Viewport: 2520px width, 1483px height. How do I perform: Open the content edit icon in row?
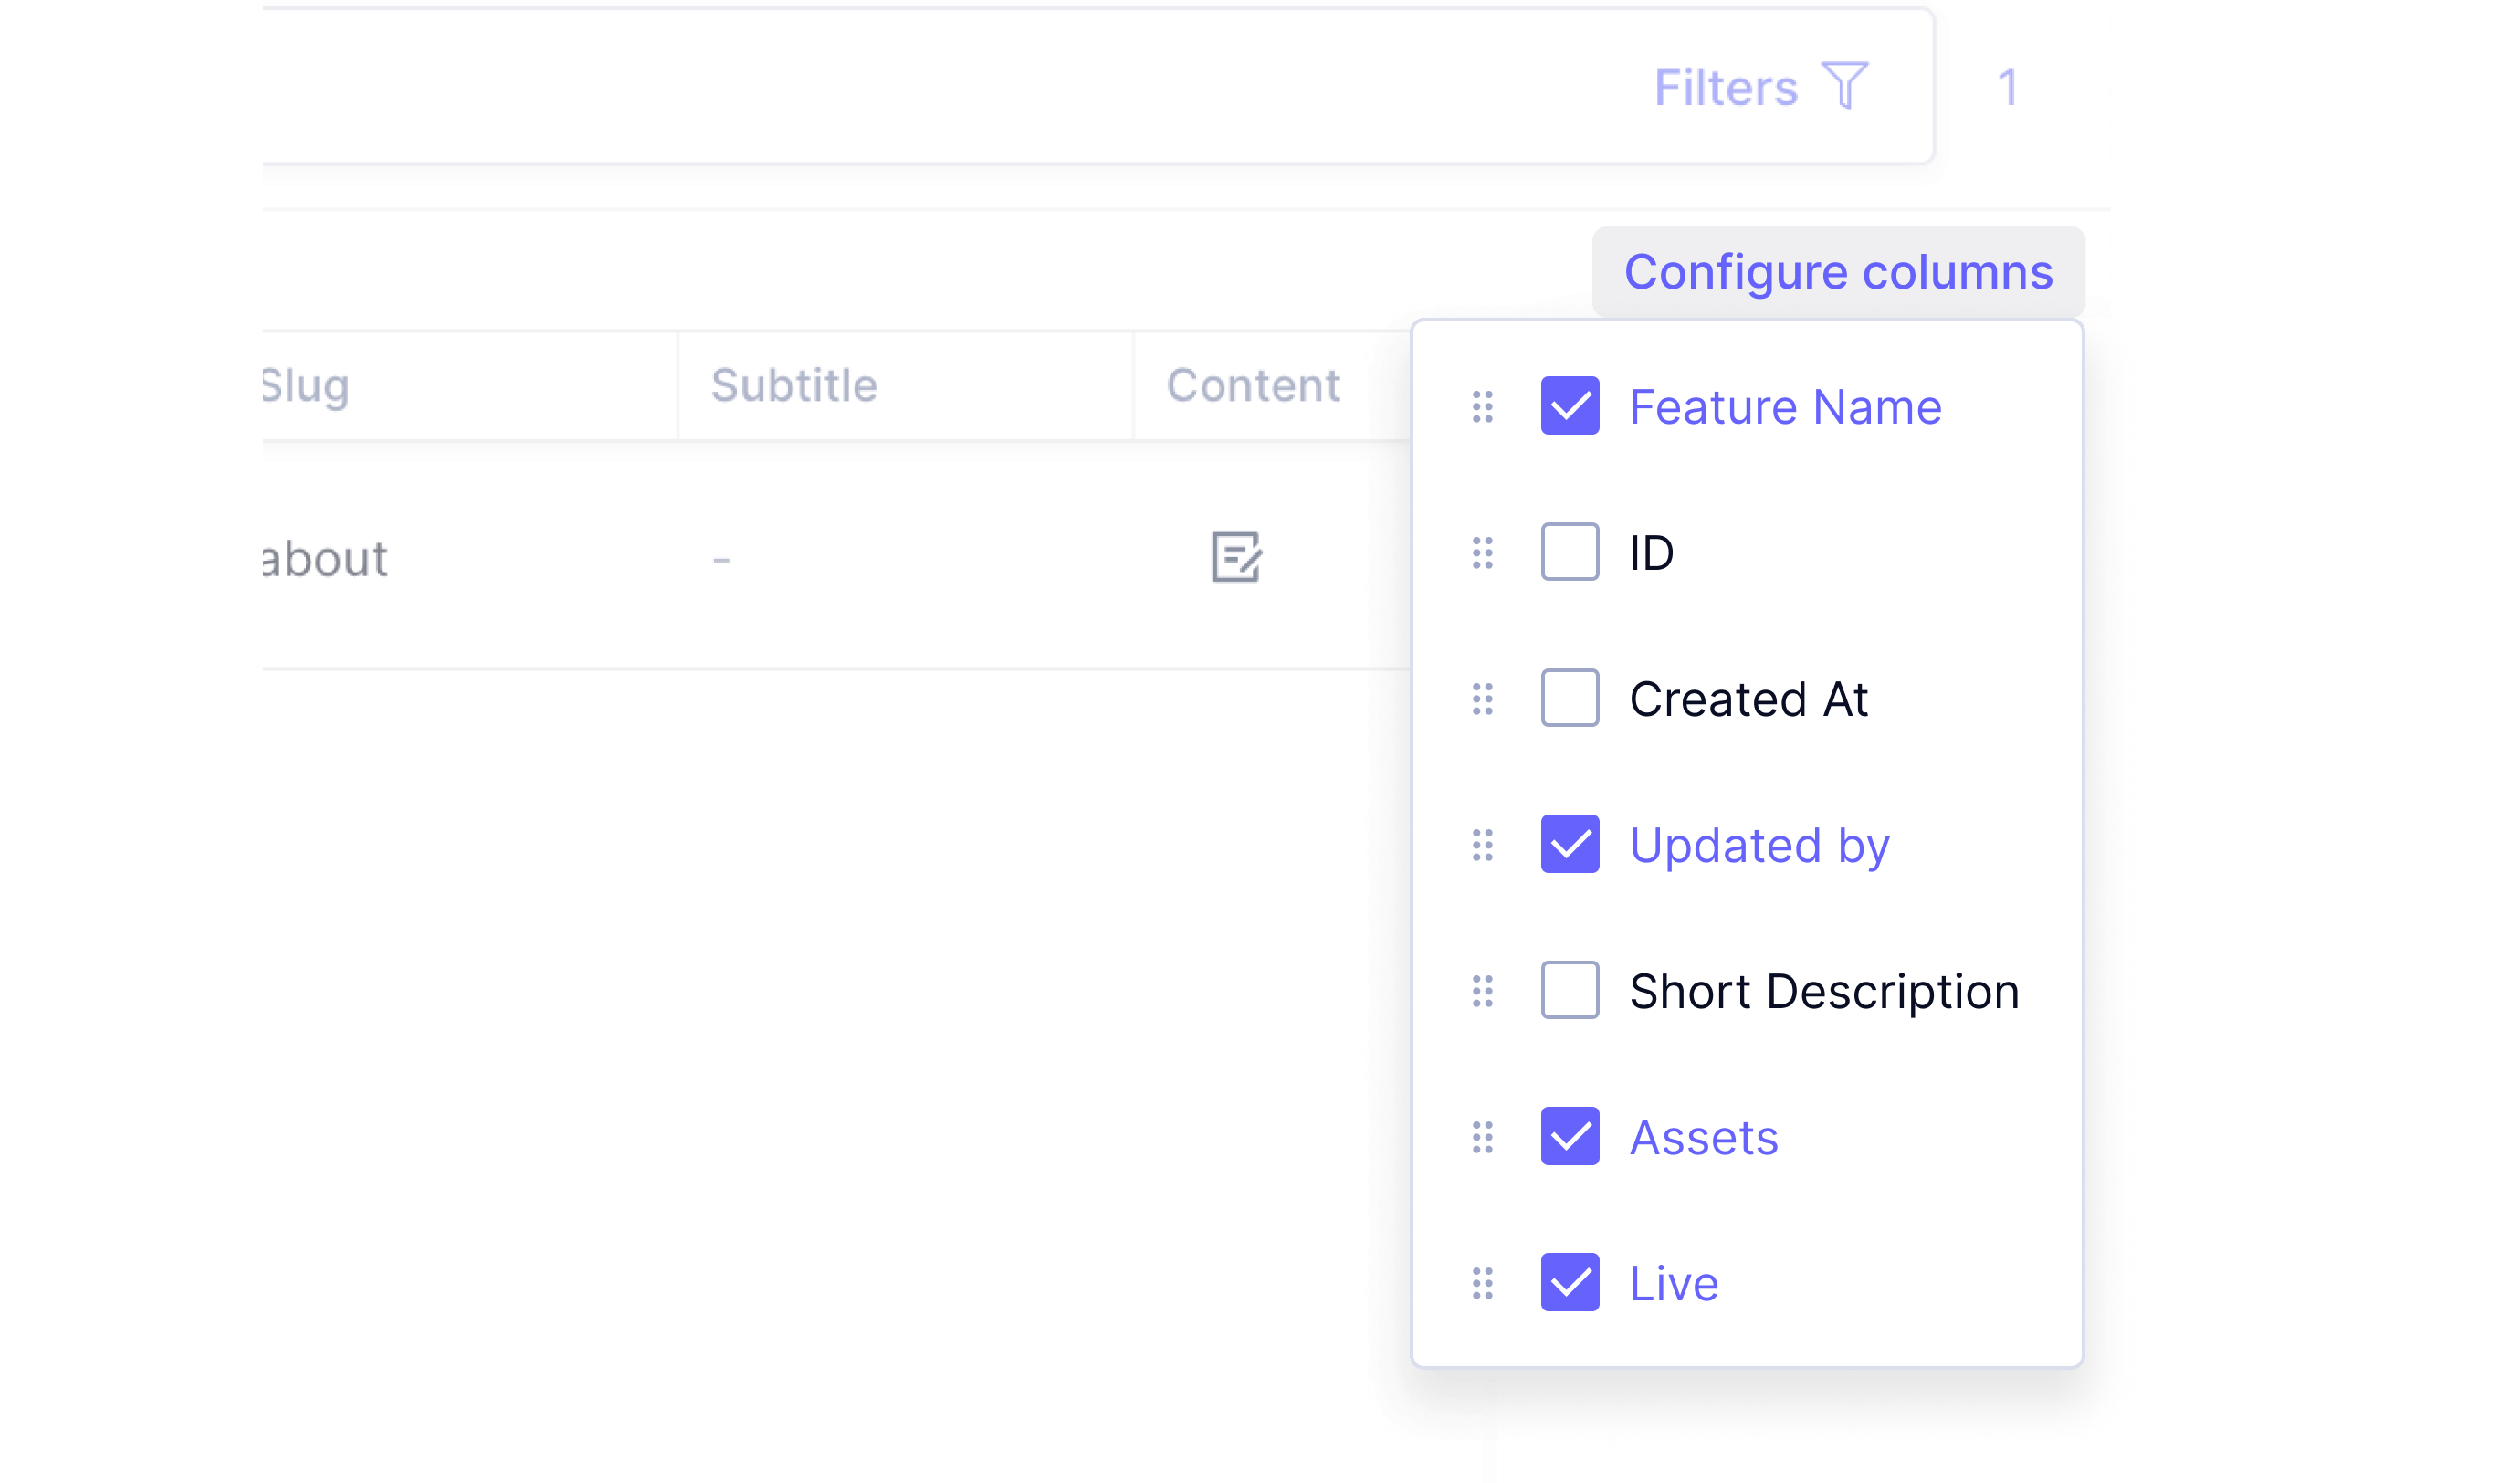1236,557
